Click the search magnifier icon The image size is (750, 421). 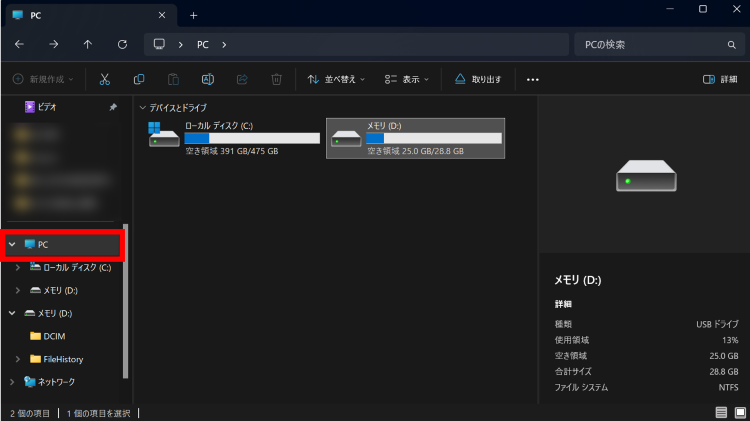tap(731, 44)
